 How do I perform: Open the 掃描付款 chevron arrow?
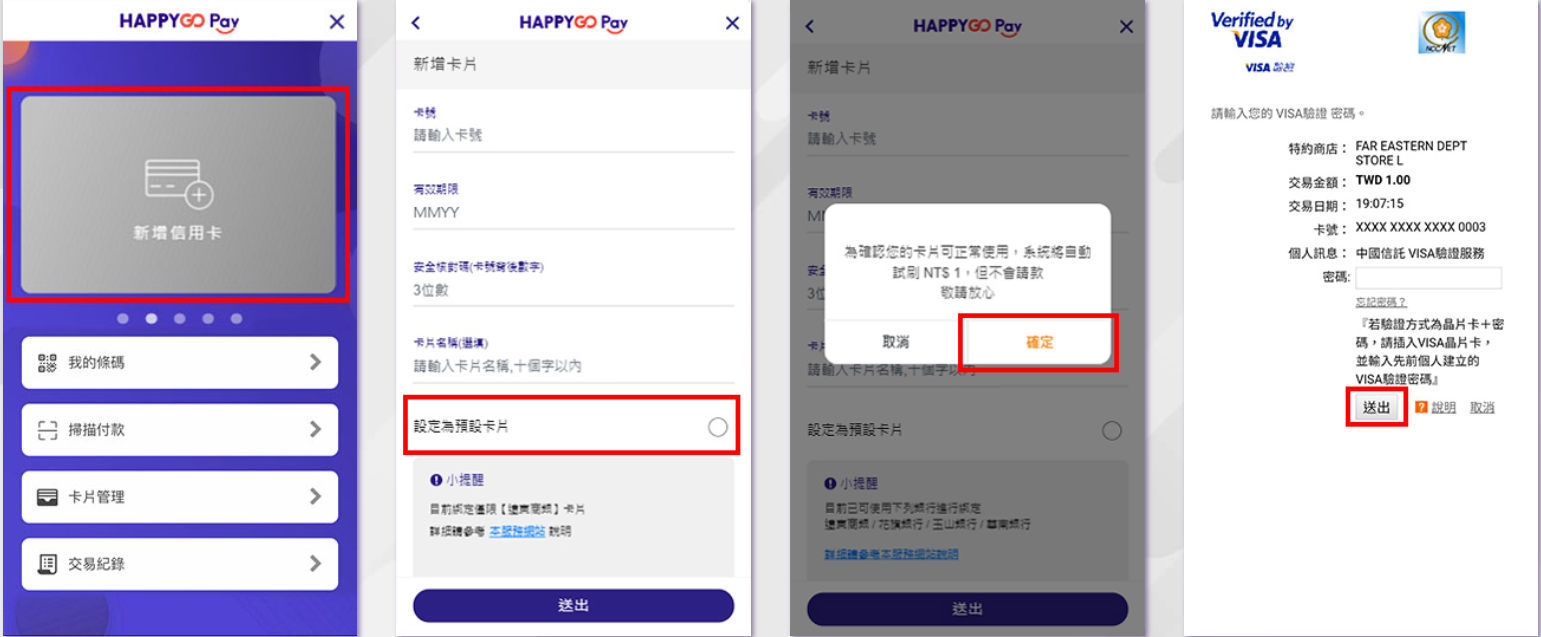tap(316, 429)
